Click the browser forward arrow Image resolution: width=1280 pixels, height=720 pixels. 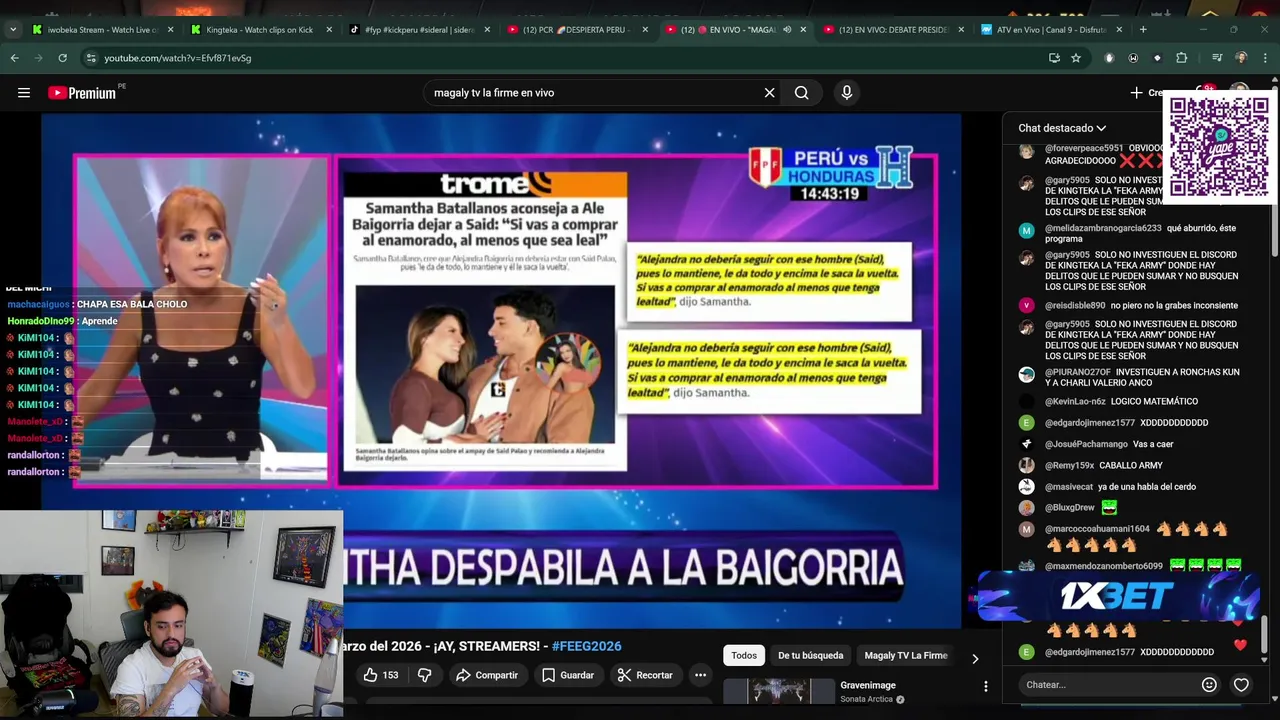point(38,58)
